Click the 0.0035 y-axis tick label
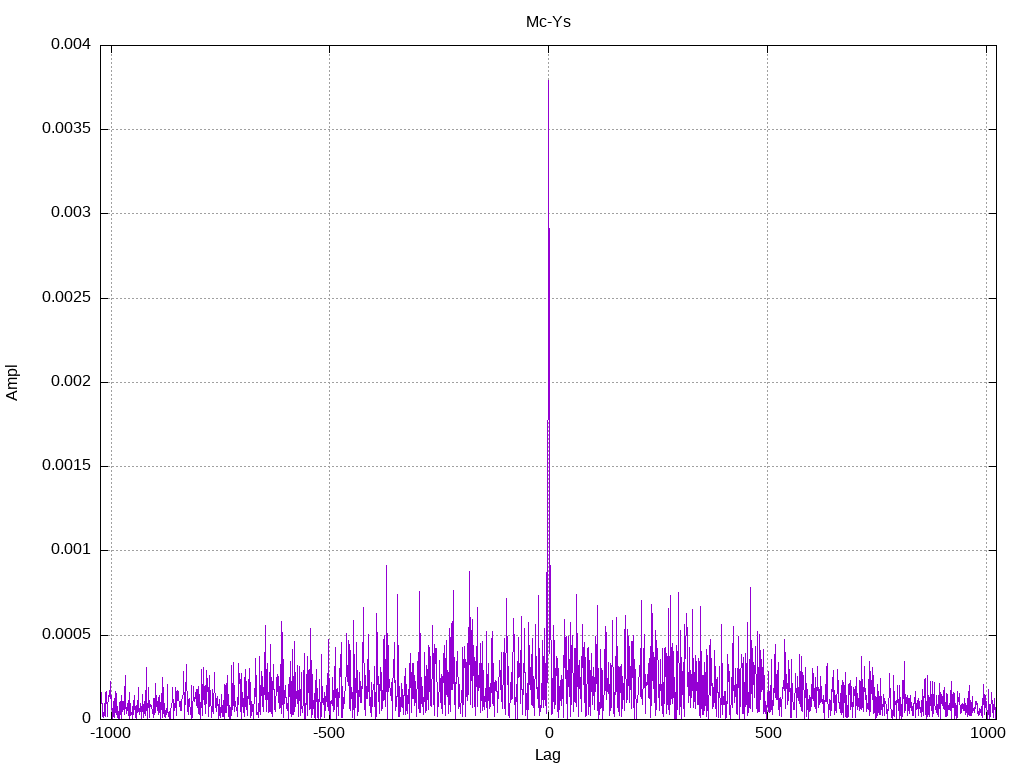Screen dimensions: 1024x768 tap(66, 129)
